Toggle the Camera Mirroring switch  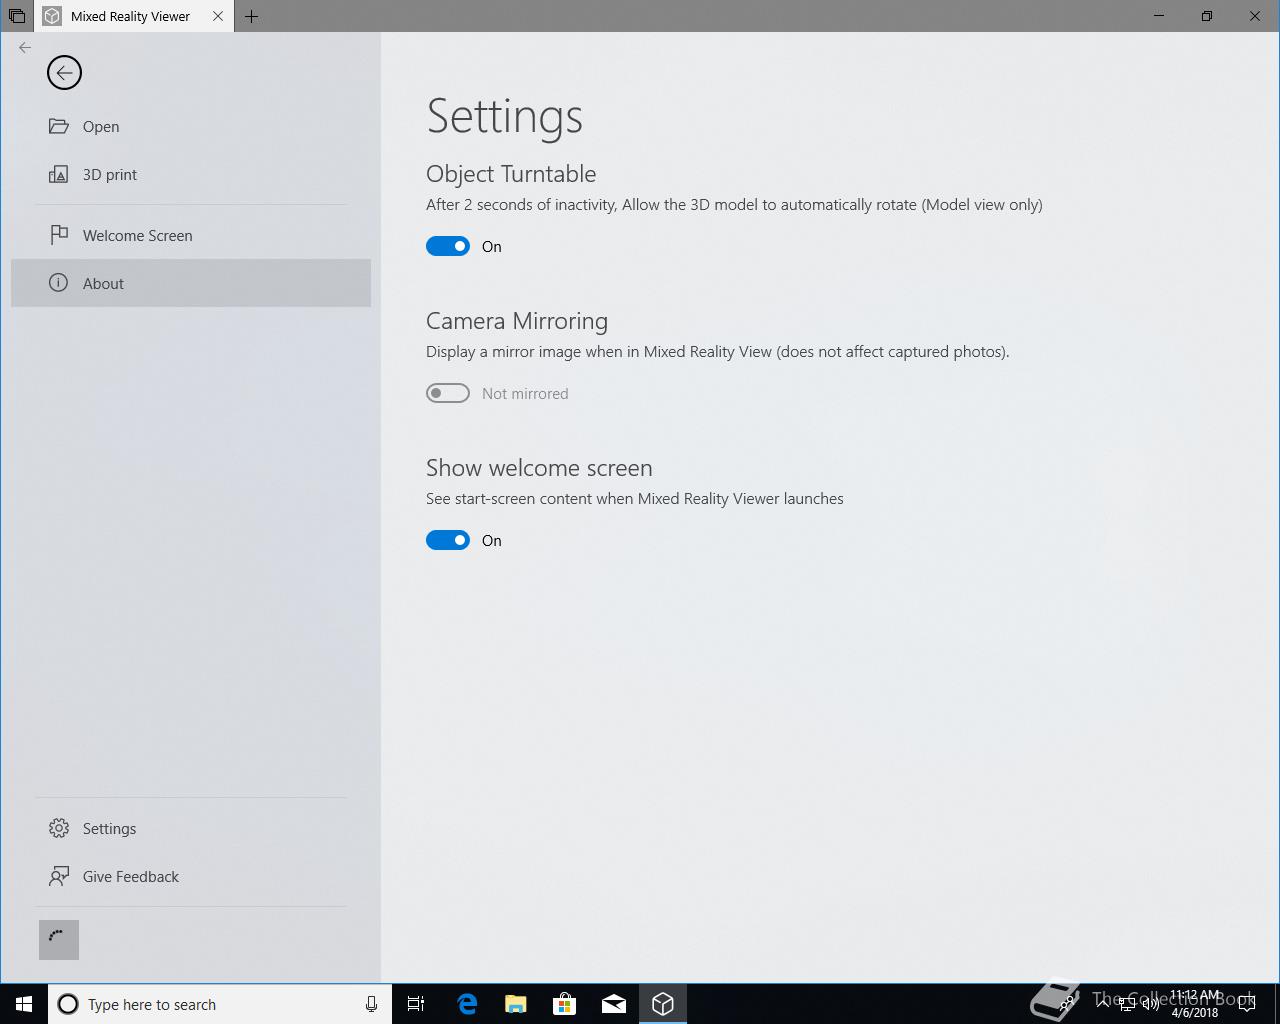448,393
